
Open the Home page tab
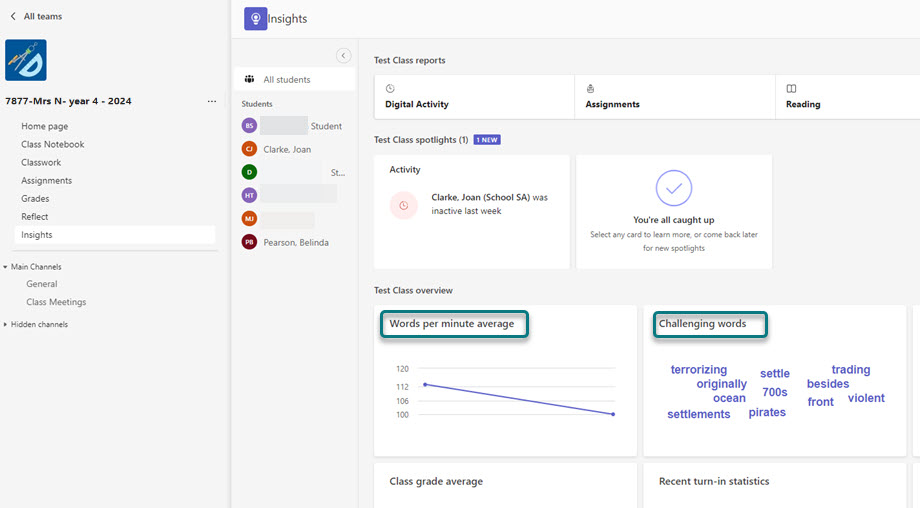pyautogui.click(x=45, y=126)
